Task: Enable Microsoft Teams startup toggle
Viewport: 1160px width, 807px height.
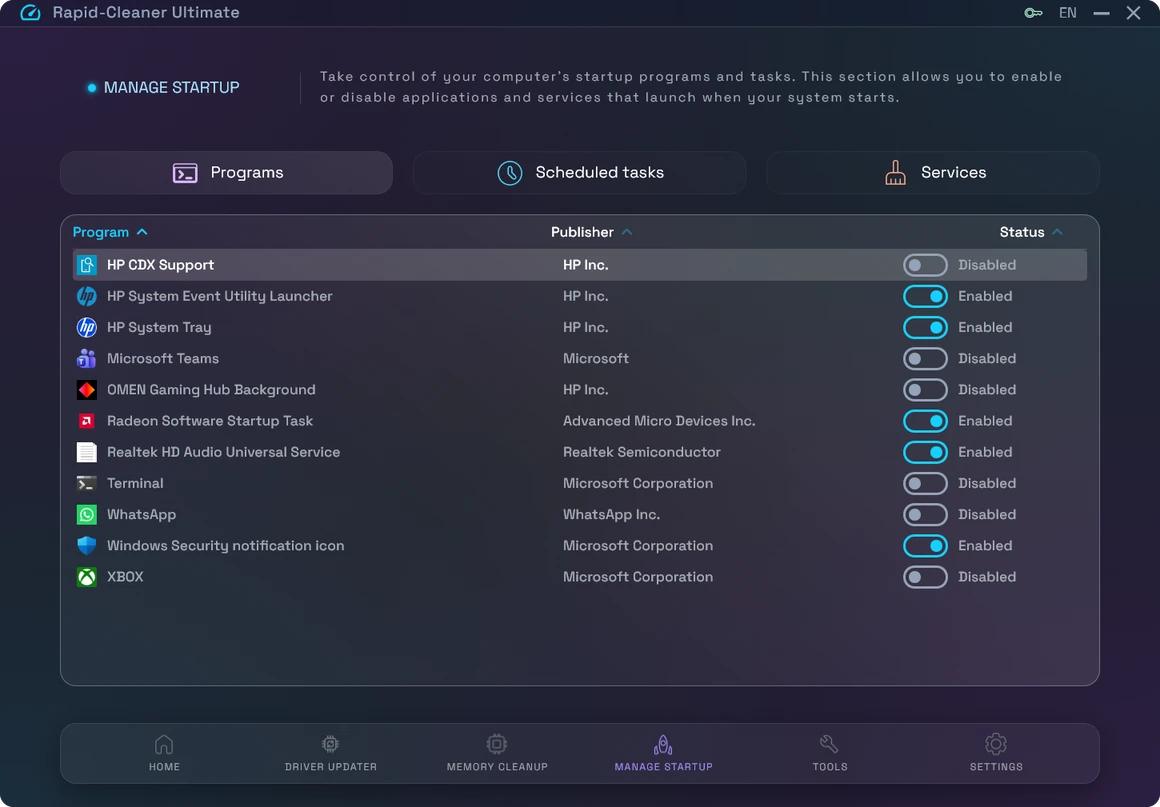Action: 925,358
